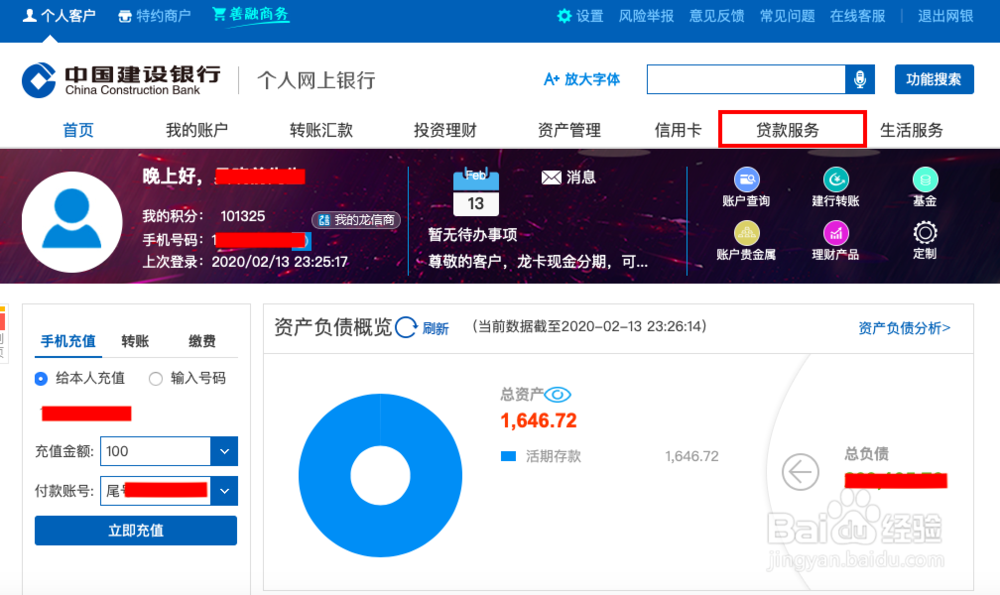The image size is (1000, 595).
Task: Click 退出网银 logout link
Action: click(x=946, y=16)
